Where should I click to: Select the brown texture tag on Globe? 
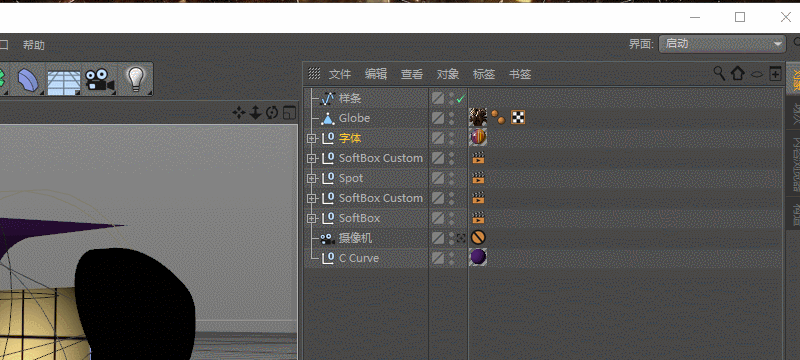click(478, 118)
